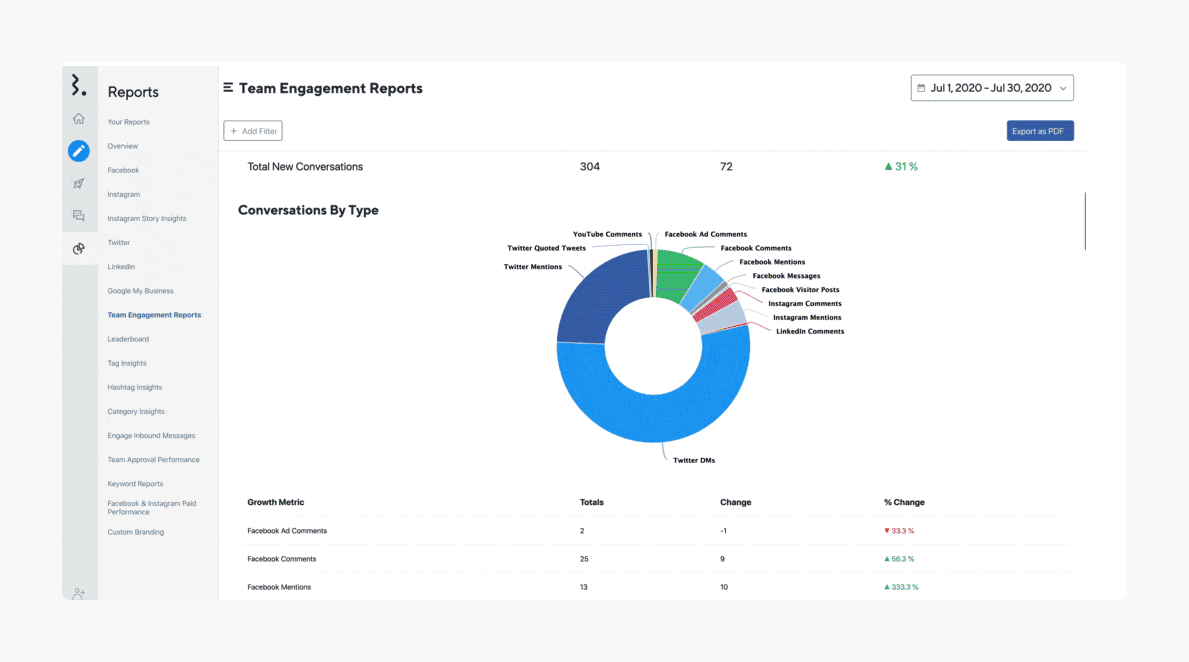Click Export as PDF button
This screenshot has width=1189, height=662.
pos(1040,131)
